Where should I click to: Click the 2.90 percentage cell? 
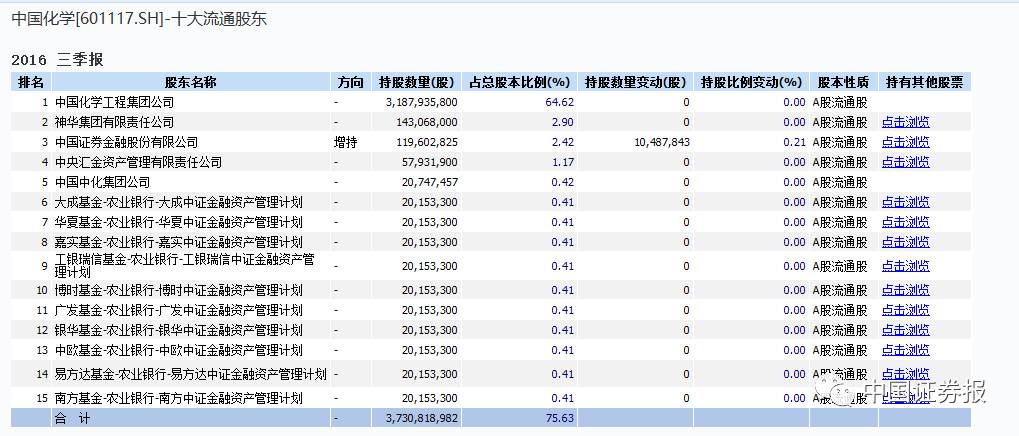click(x=563, y=122)
